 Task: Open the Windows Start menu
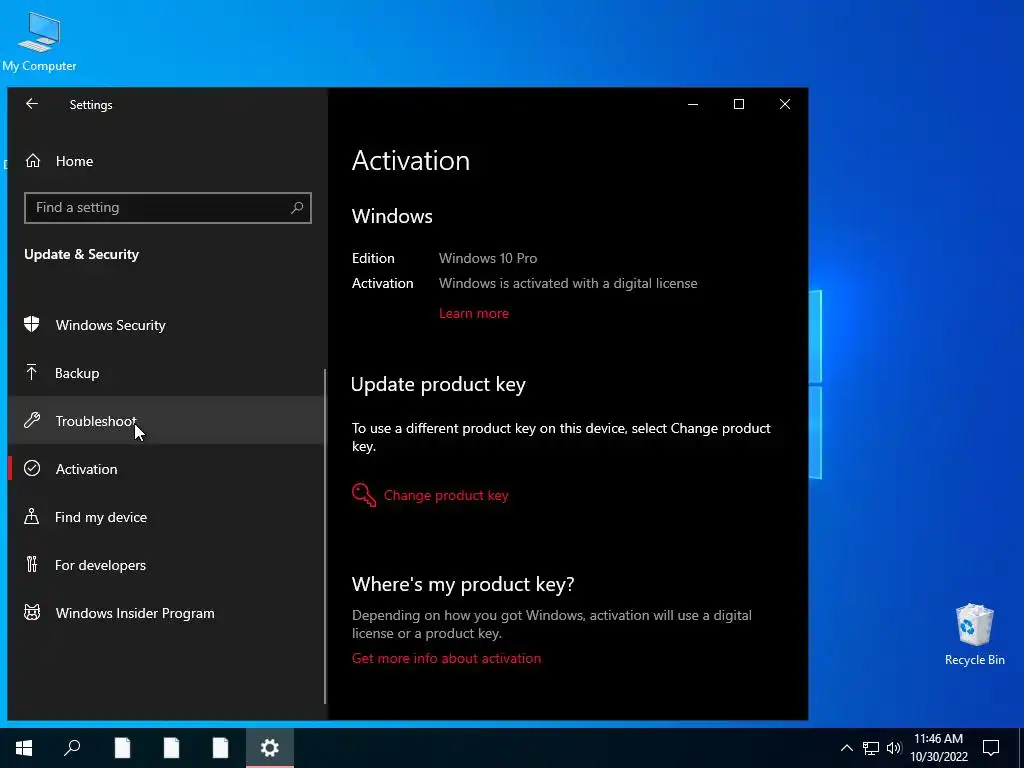24,748
